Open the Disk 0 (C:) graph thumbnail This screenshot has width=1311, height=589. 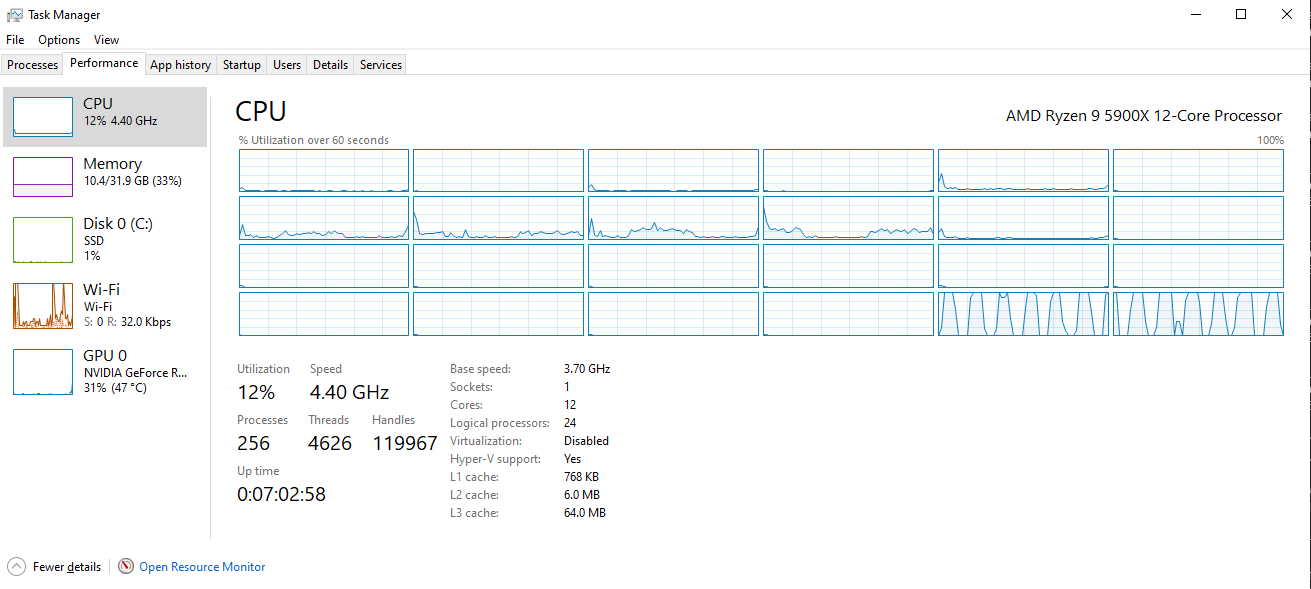click(43, 241)
